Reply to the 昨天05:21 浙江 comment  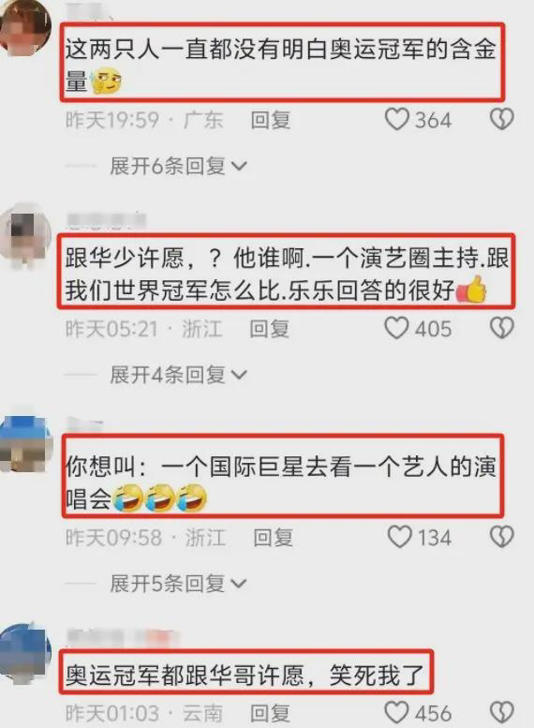coord(270,329)
